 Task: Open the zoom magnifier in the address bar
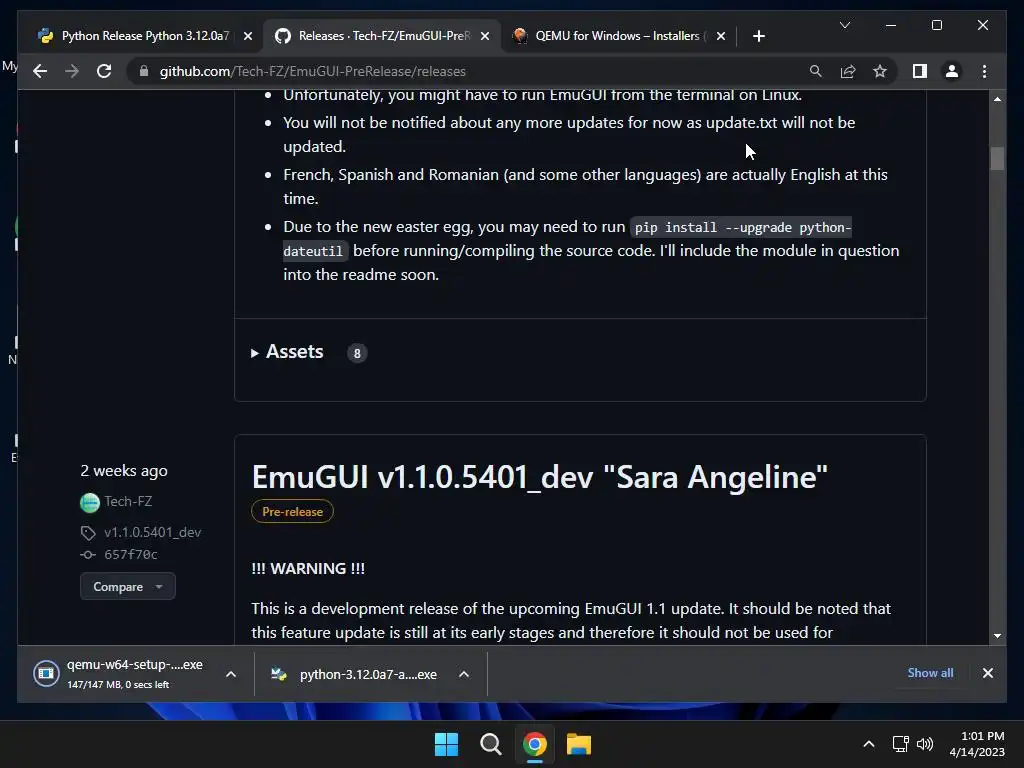tap(816, 71)
